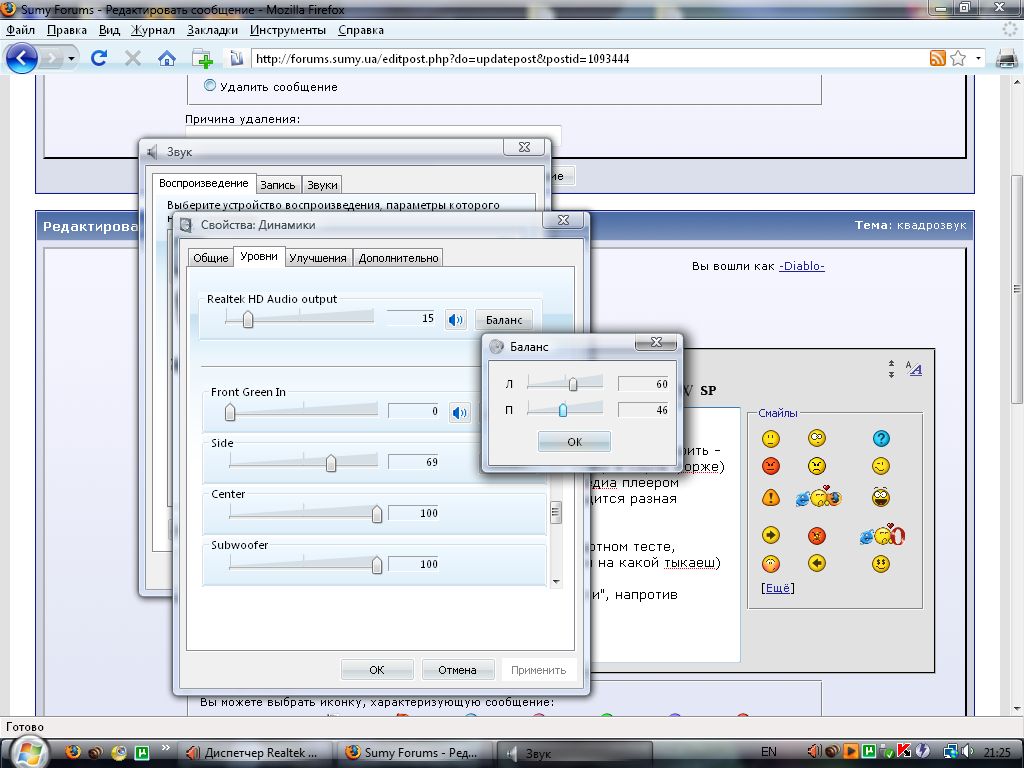Bookmark the page with the star icon

coord(957,58)
